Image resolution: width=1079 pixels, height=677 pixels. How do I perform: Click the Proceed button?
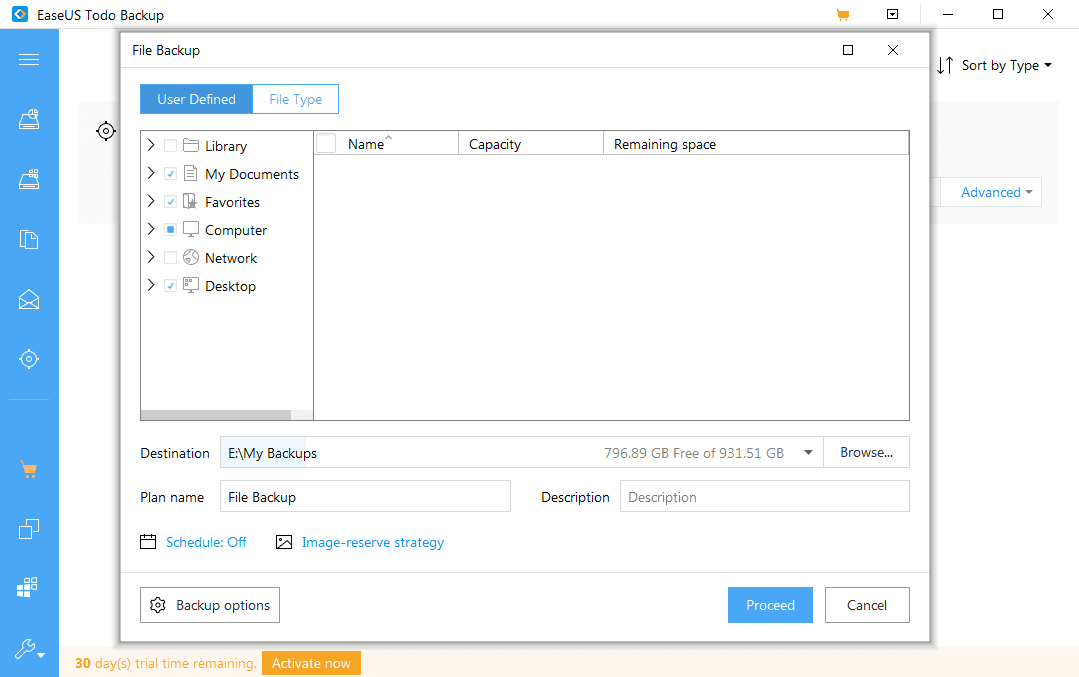pyautogui.click(x=770, y=605)
